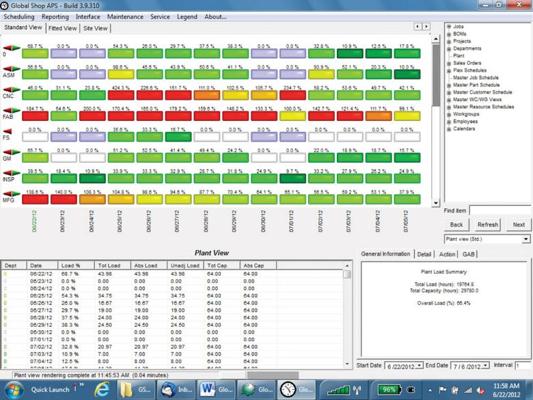
Task: Expand the Jobs tree node
Action: pos(449,27)
